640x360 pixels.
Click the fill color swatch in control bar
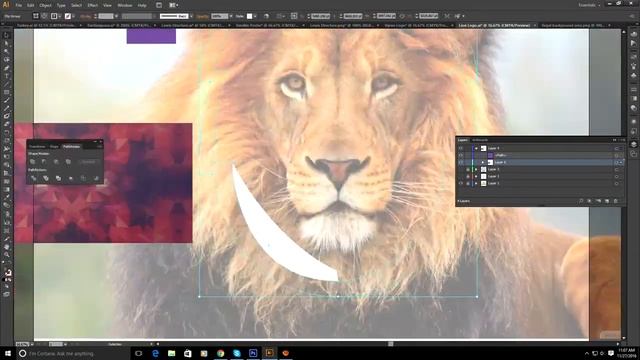[54, 16]
